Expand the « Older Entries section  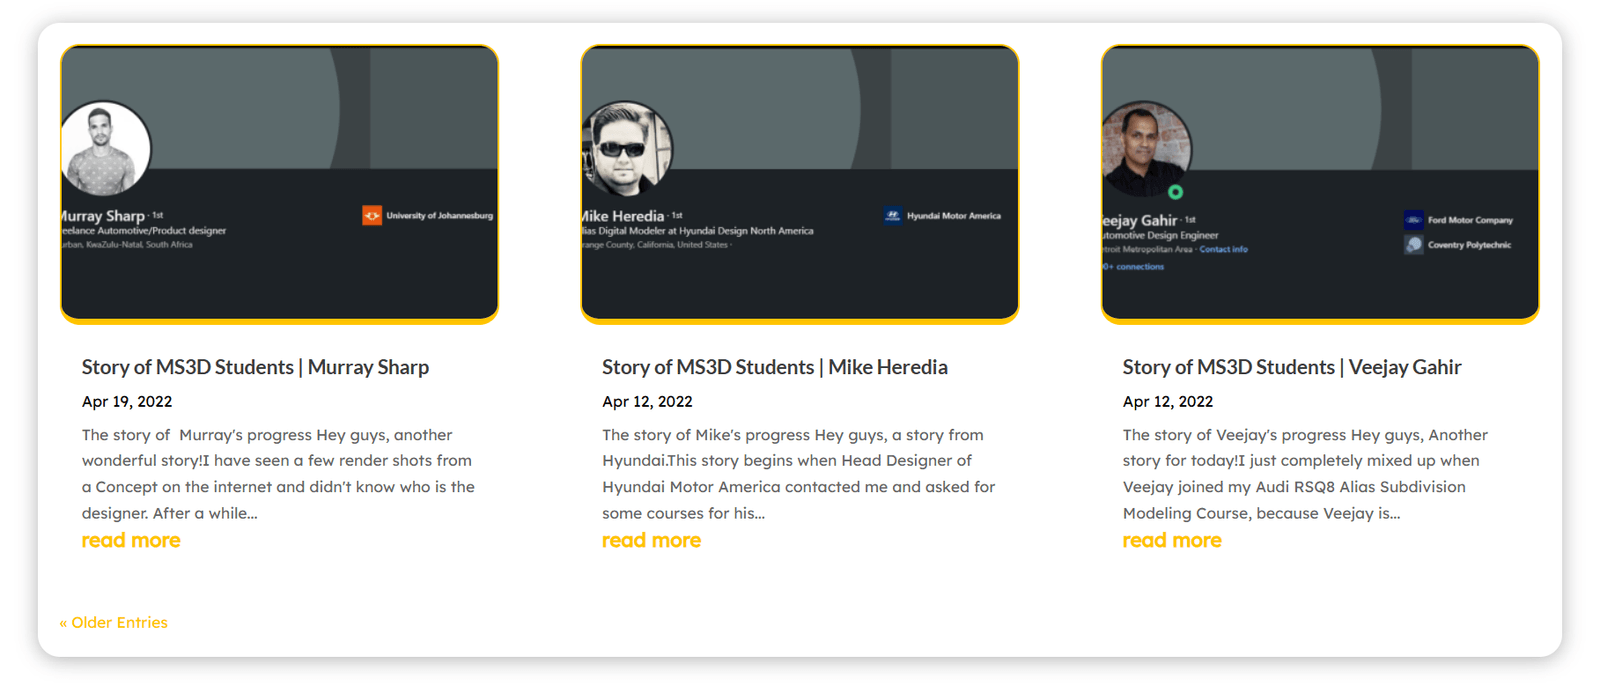pyautogui.click(x=114, y=622)
